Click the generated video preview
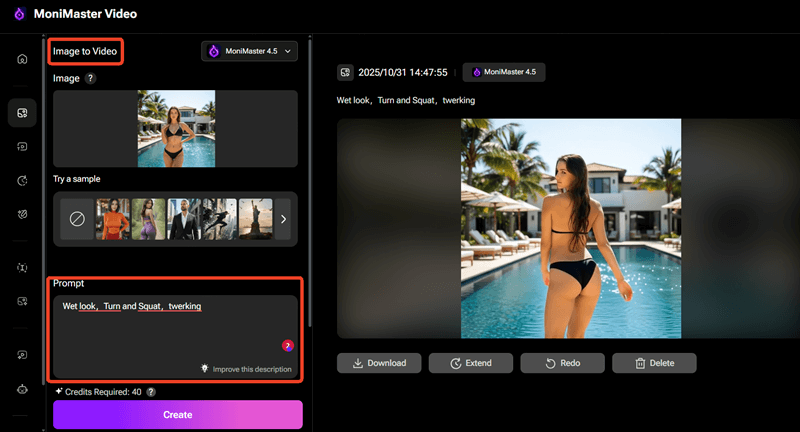800x432 pixels. click(x=571, y=228)
